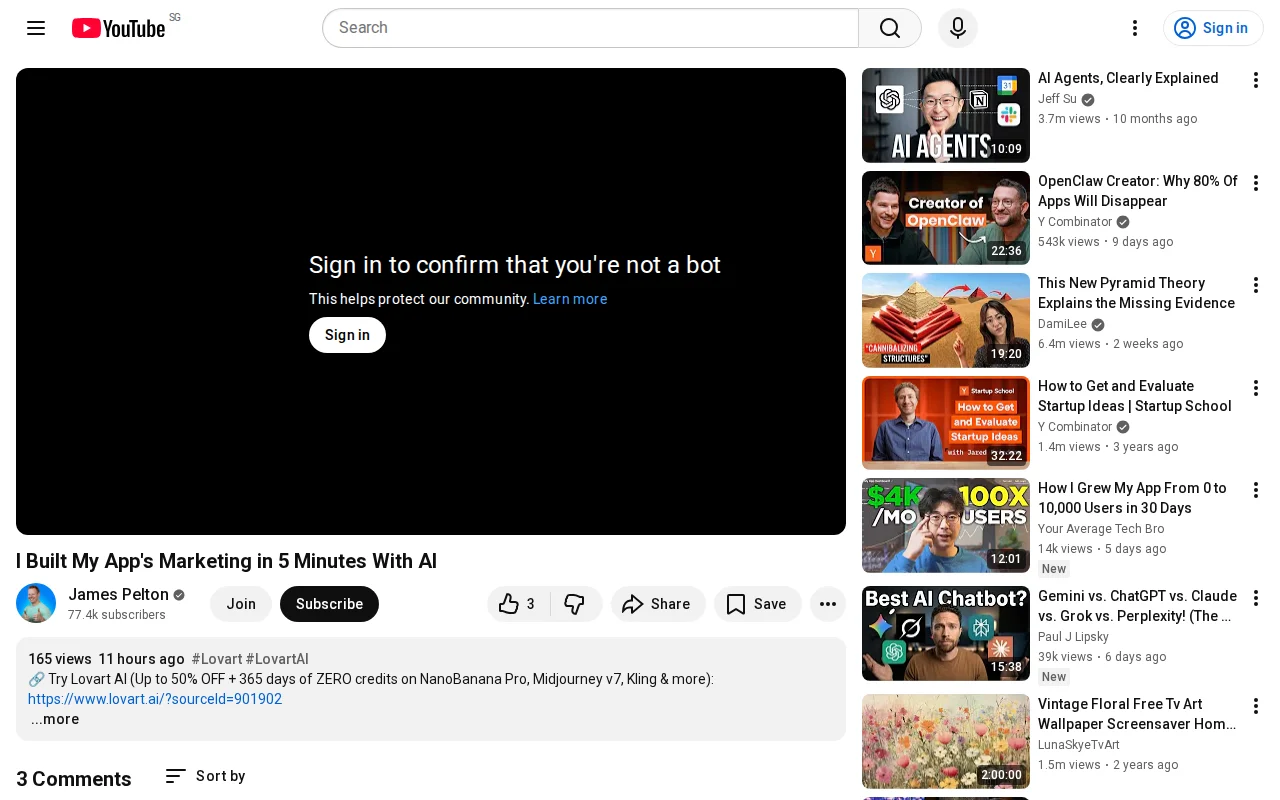The image size is (1280, 800).
Task: Open options menu for Startup Ideas video
Action: tap(1256, 388)
